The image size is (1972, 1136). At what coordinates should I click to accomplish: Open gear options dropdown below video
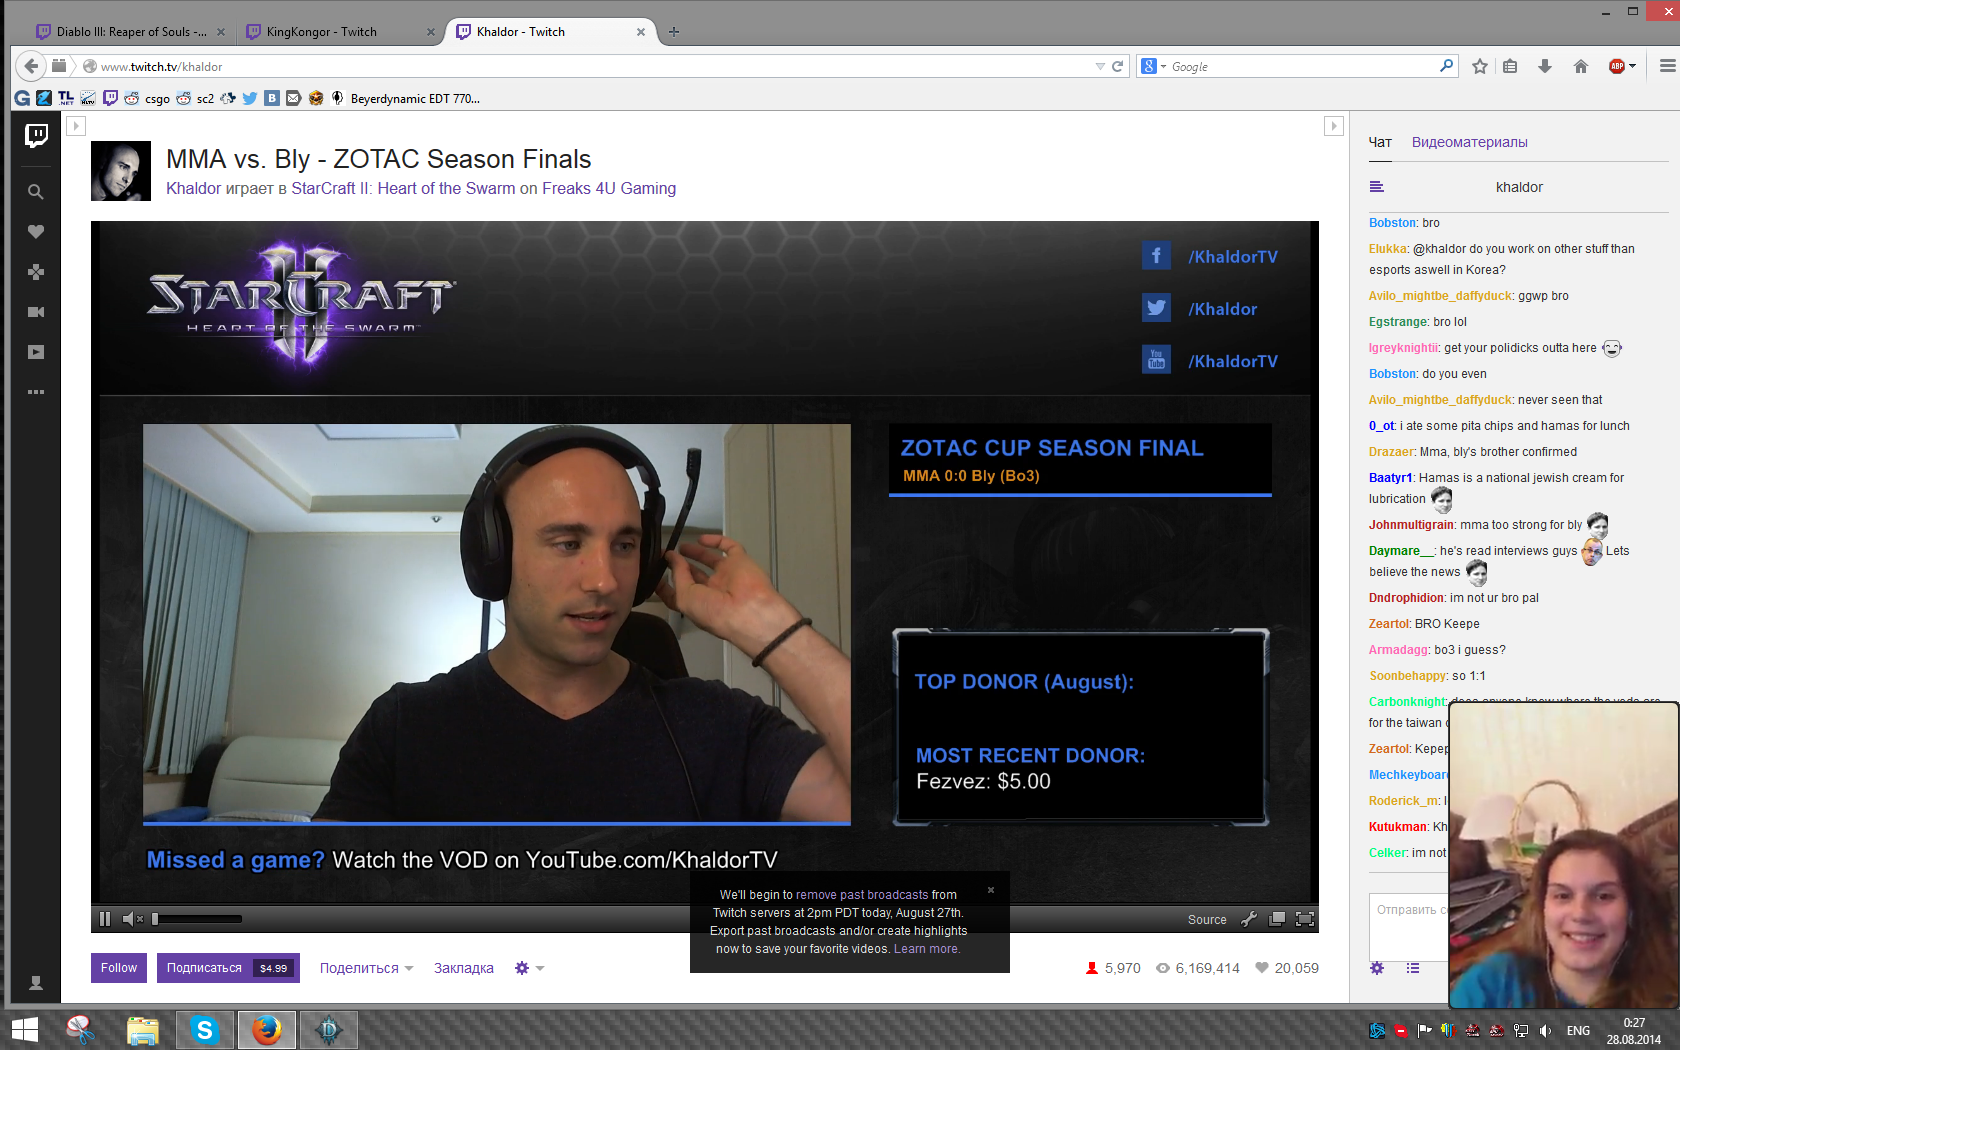coord(529,968)
